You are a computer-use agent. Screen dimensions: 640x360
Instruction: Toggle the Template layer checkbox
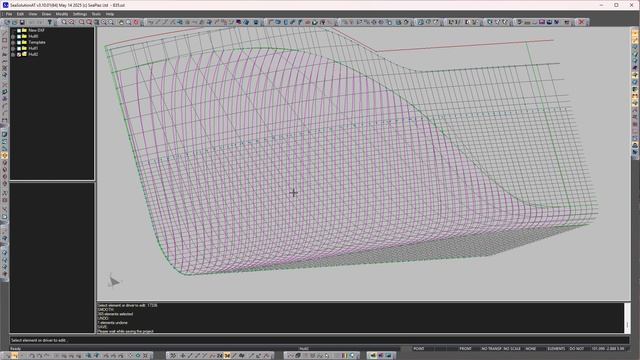pos(19,42)
